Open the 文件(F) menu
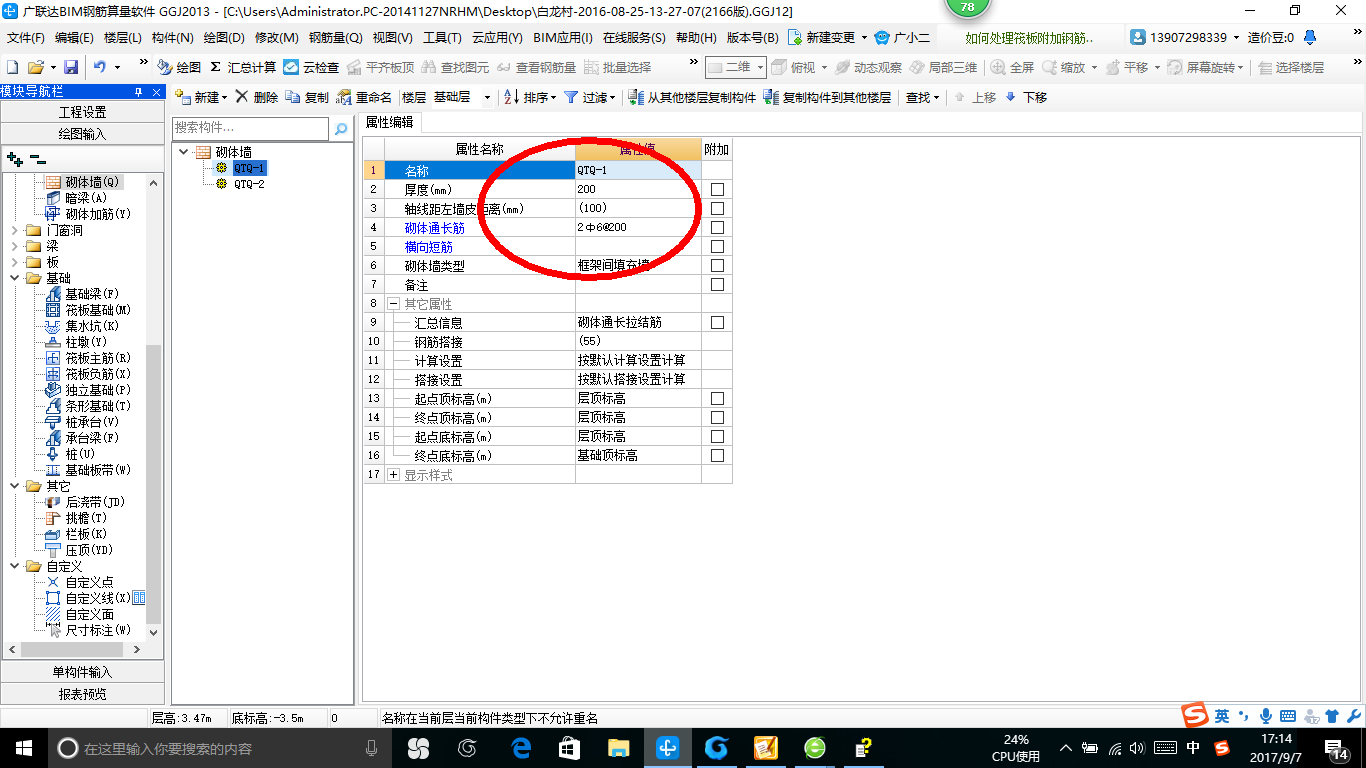 click(x=25, y=37)
